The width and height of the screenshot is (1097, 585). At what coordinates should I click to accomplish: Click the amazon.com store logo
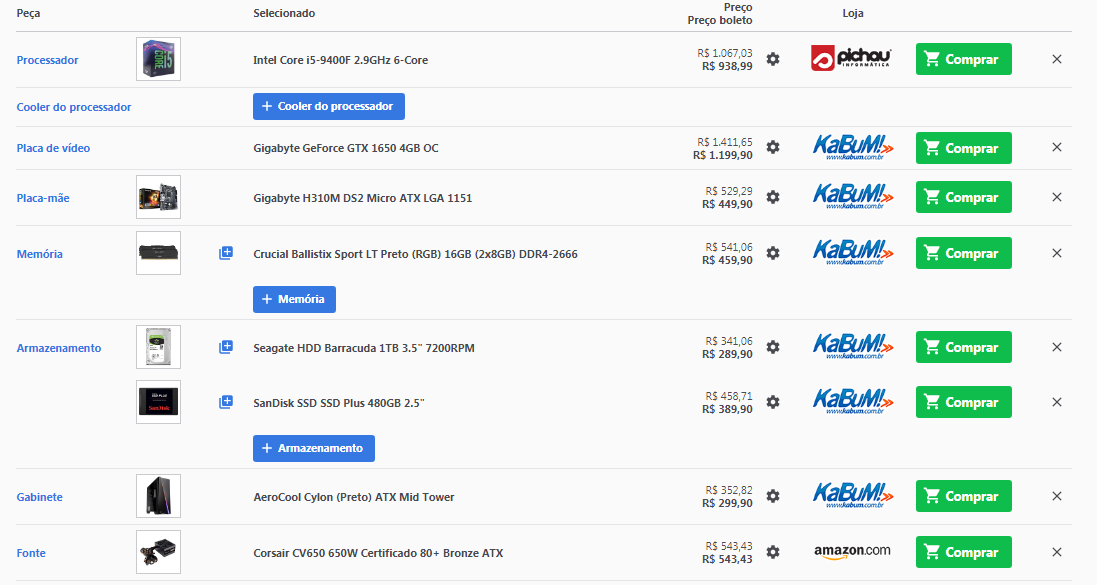[x=852, y=551]
